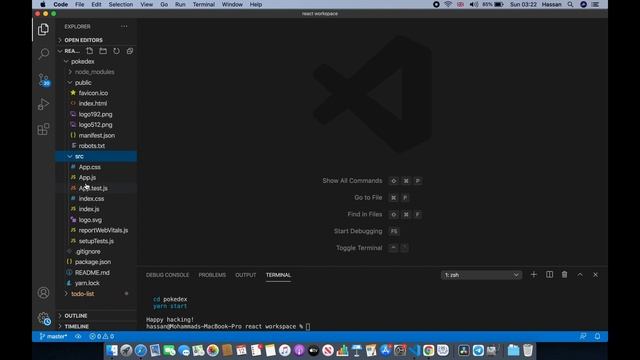Switch to the Debug Console tab
Viewport: 640px width, 360px height.
(167, 275)
